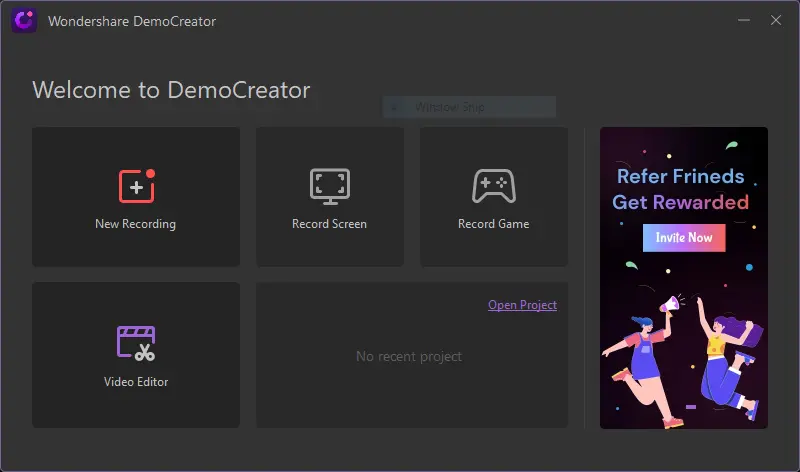
Task: Click the Record Screen monitor icon
Action: coord(330,186)
